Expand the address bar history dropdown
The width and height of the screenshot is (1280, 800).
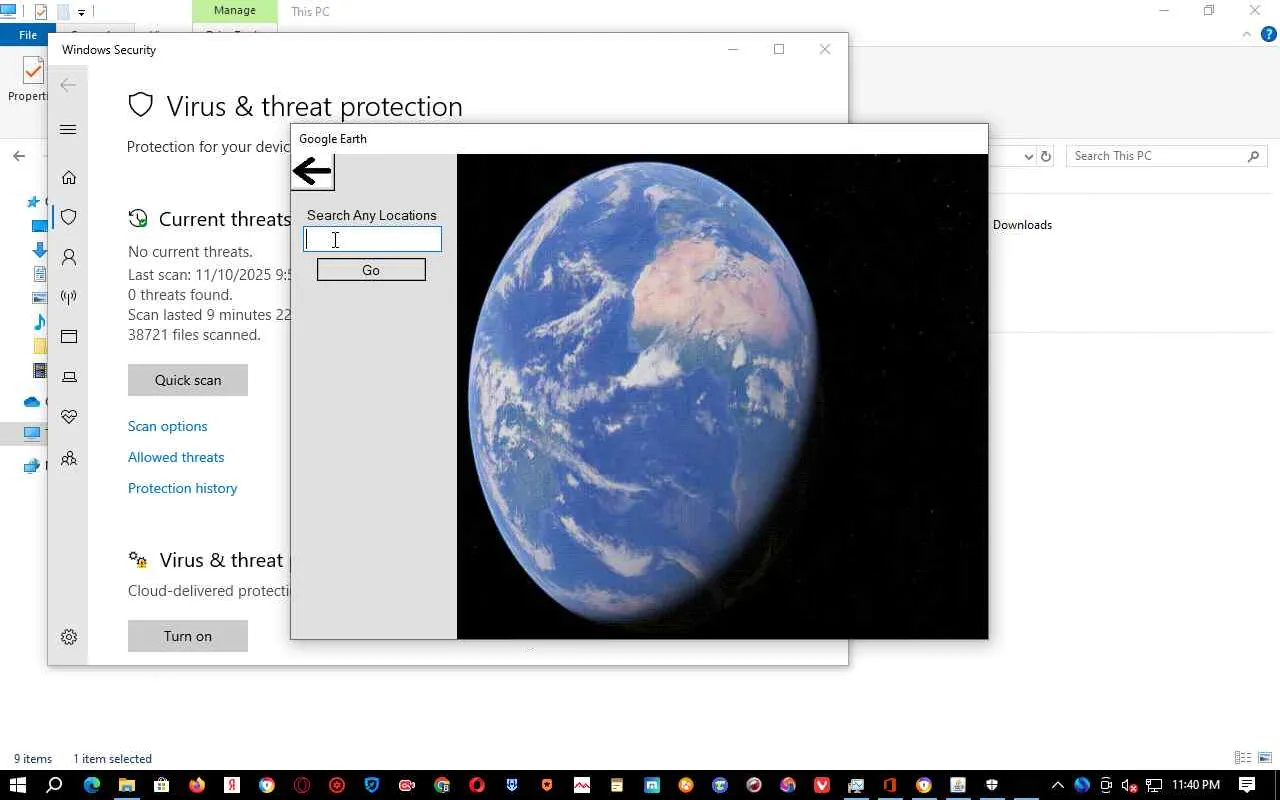(x=1028, y=156)
